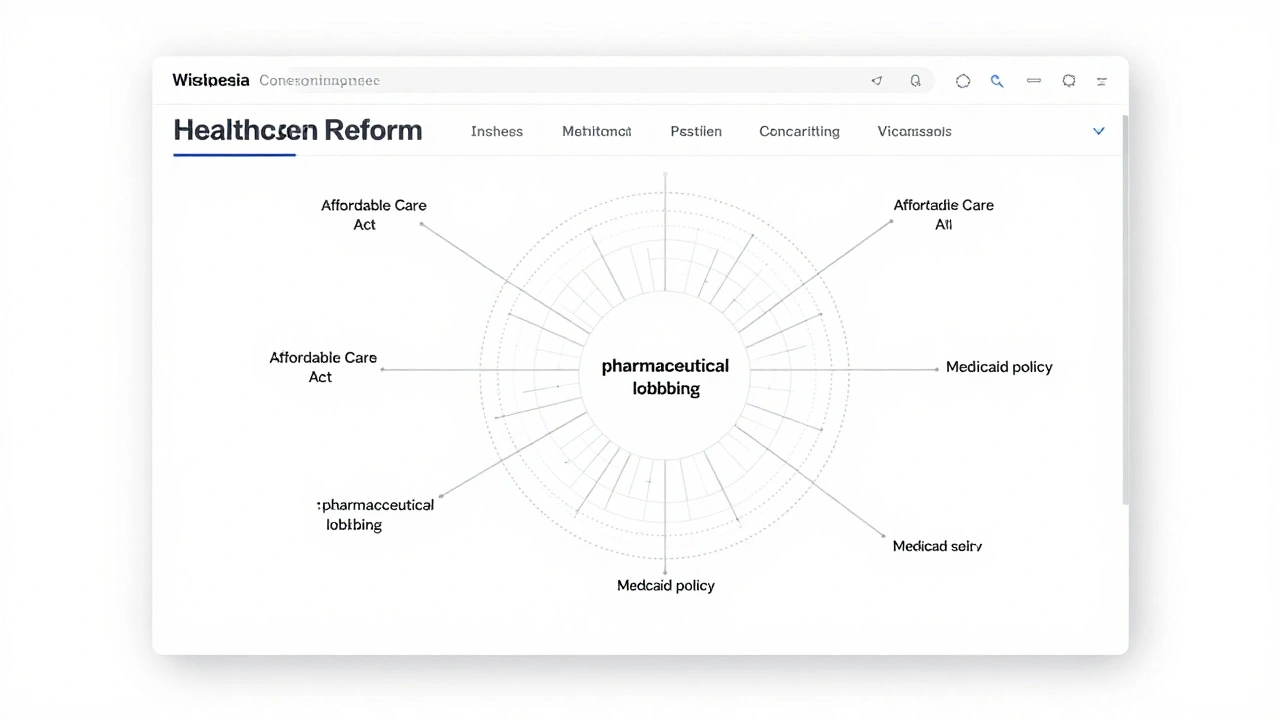Click the notification badge icon in the toolbar
This screenshot has width=1280, height=720.
(x=1069, y=80)
